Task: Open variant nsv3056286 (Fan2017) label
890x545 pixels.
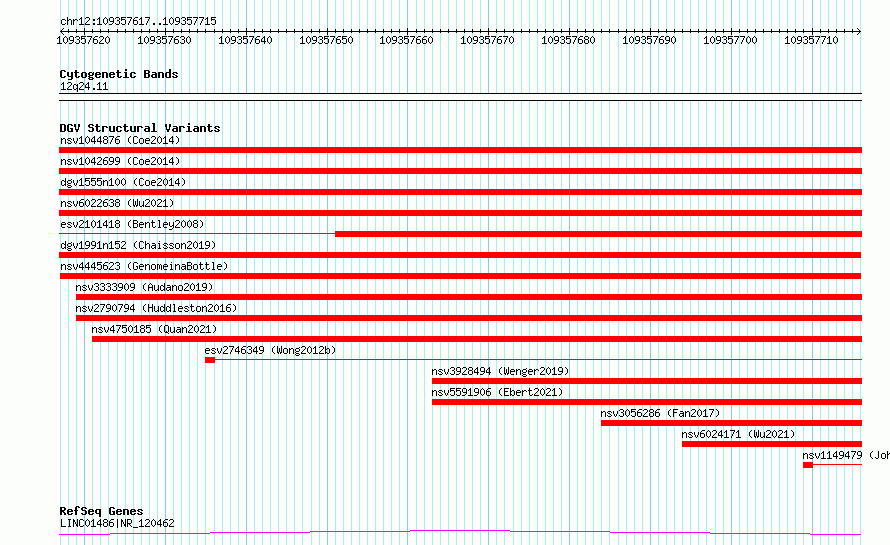Action: 660,413
